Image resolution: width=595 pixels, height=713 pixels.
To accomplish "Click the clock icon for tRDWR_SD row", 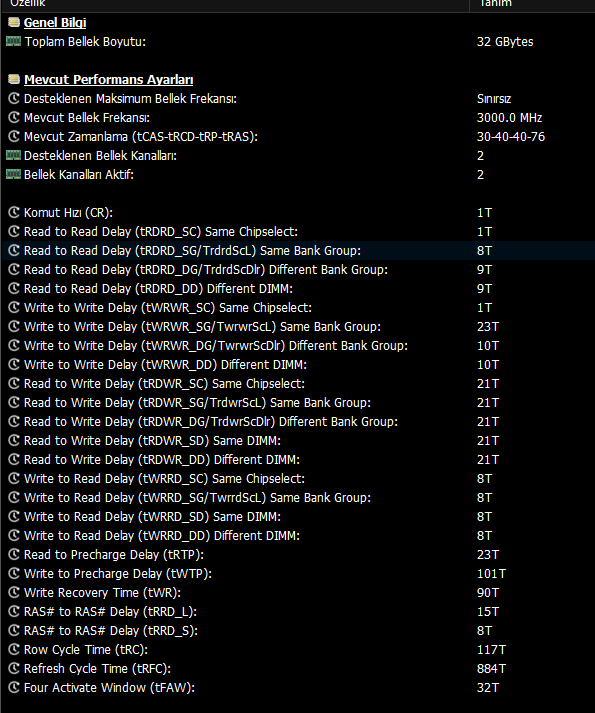I will click(14, 441).
